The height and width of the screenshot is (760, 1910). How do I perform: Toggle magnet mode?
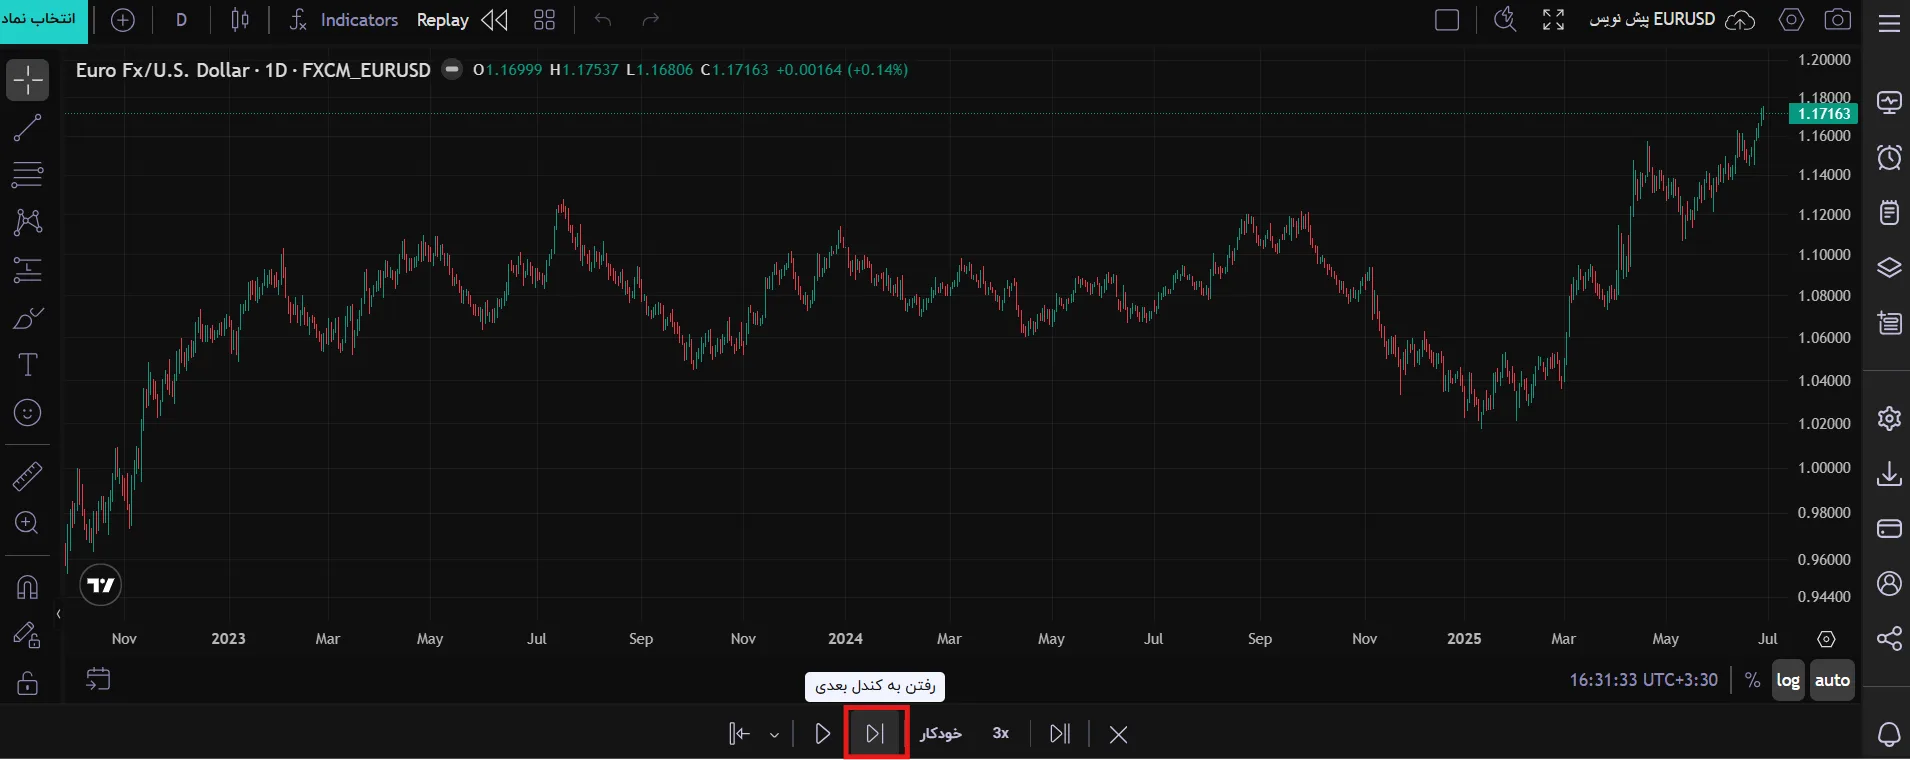(x=27, y=587)
